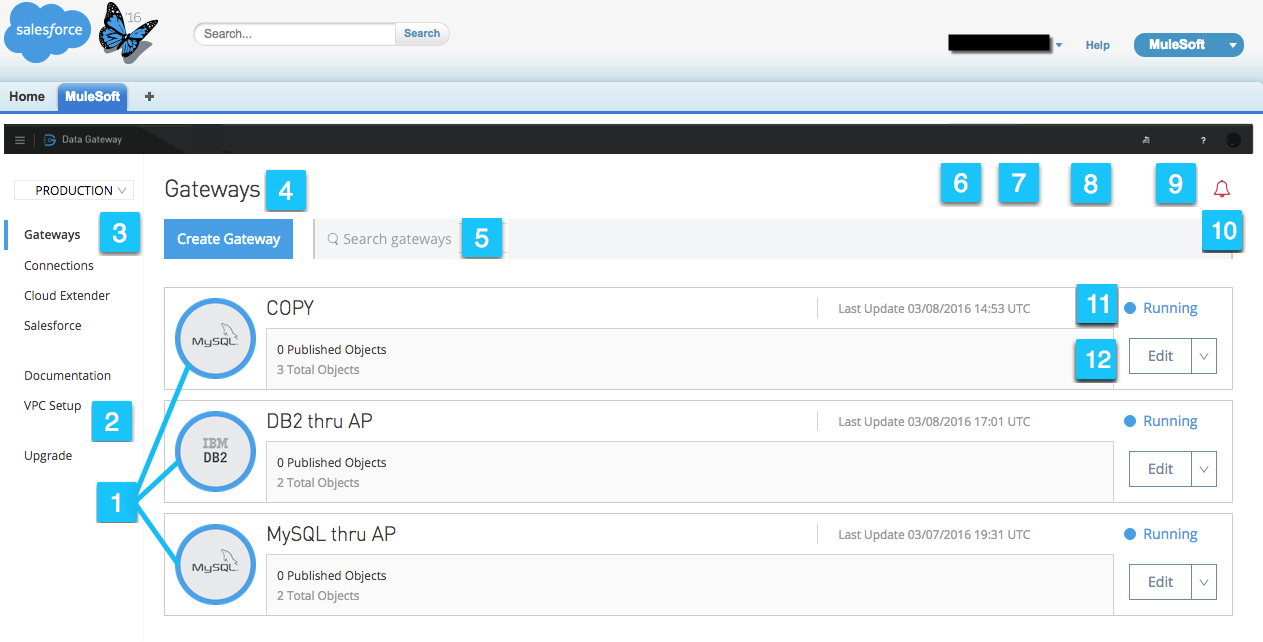1263x642 pixels.
Task: Click the red notification bell icon
Action: point(1221,188)
